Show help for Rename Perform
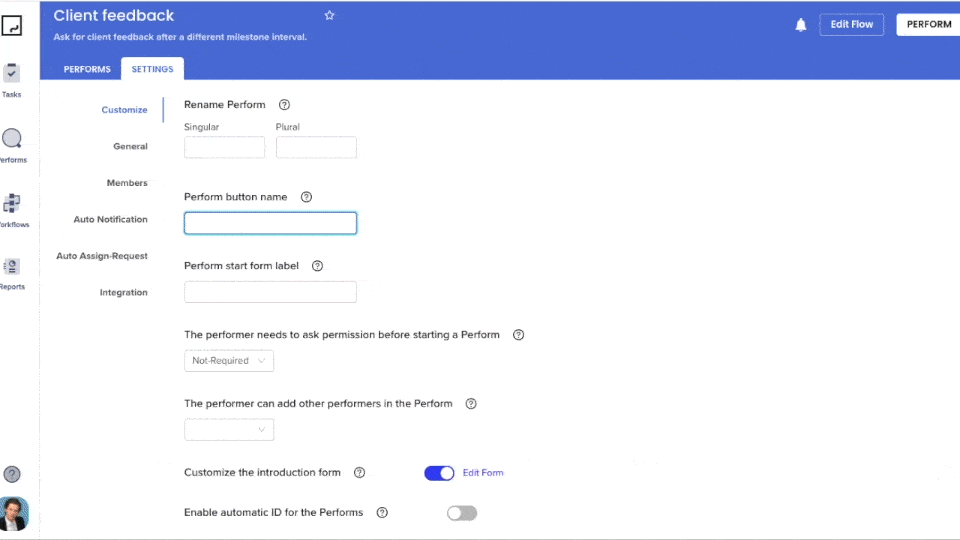This screenshot has width=960, height=540. 284,105
